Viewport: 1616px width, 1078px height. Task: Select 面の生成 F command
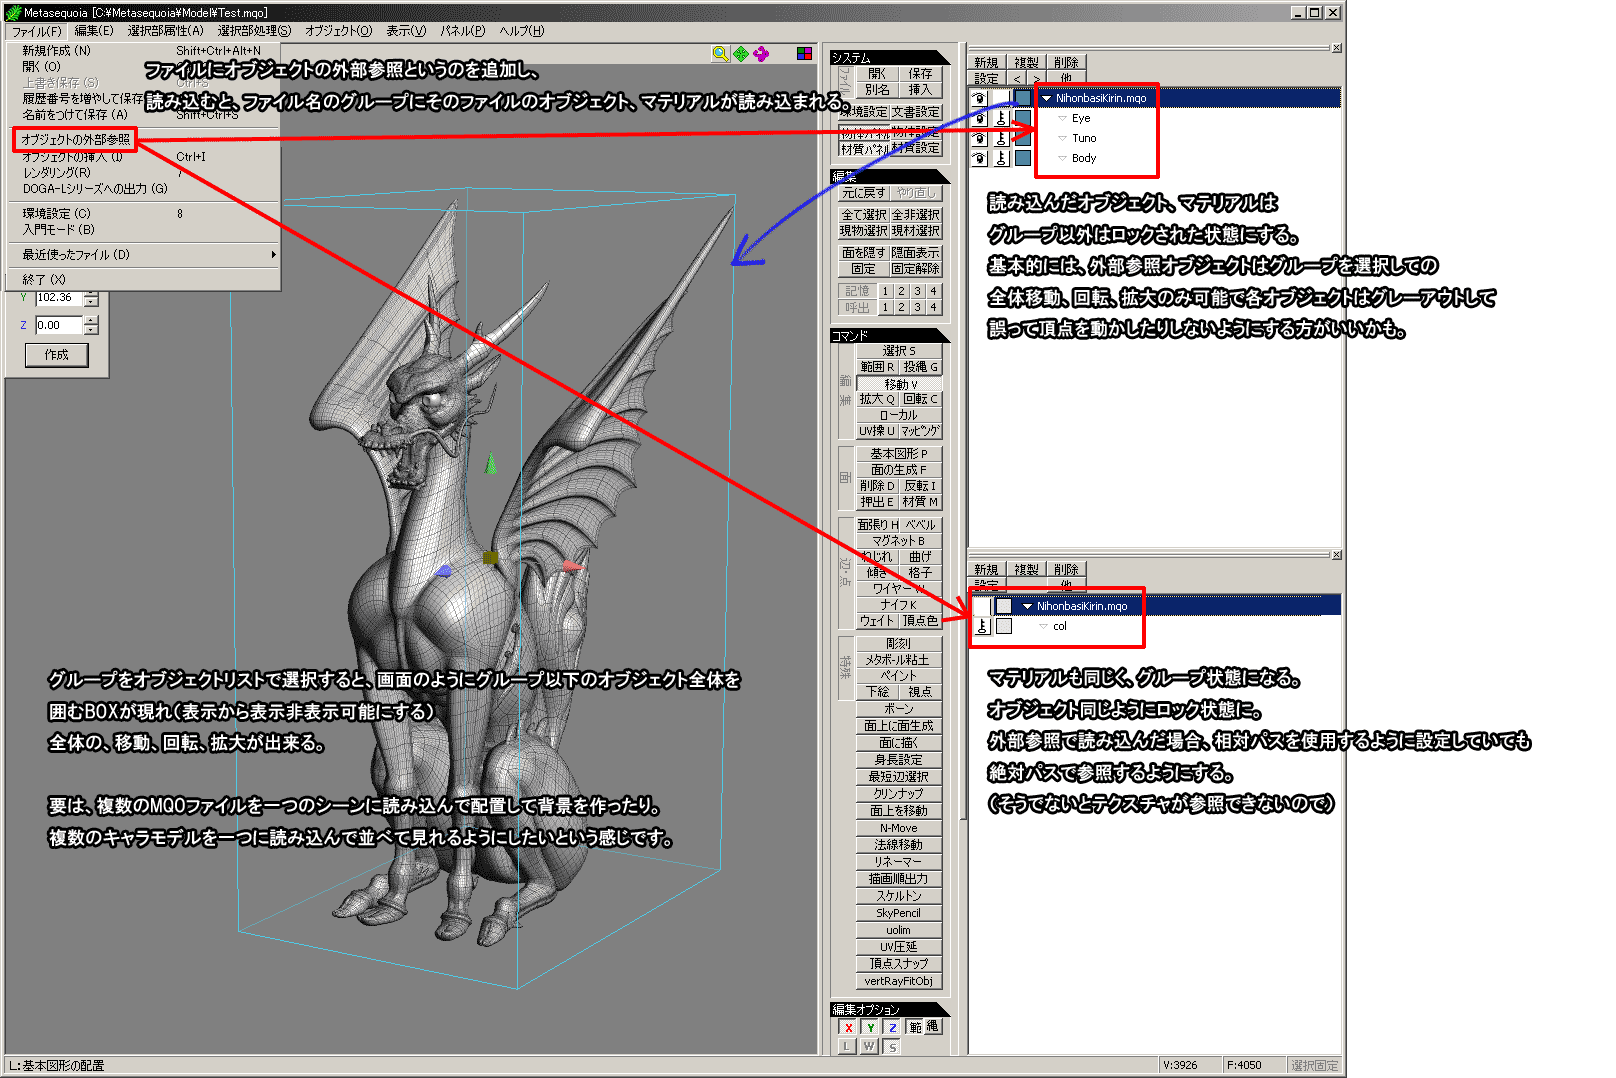(x=899, y=470)
